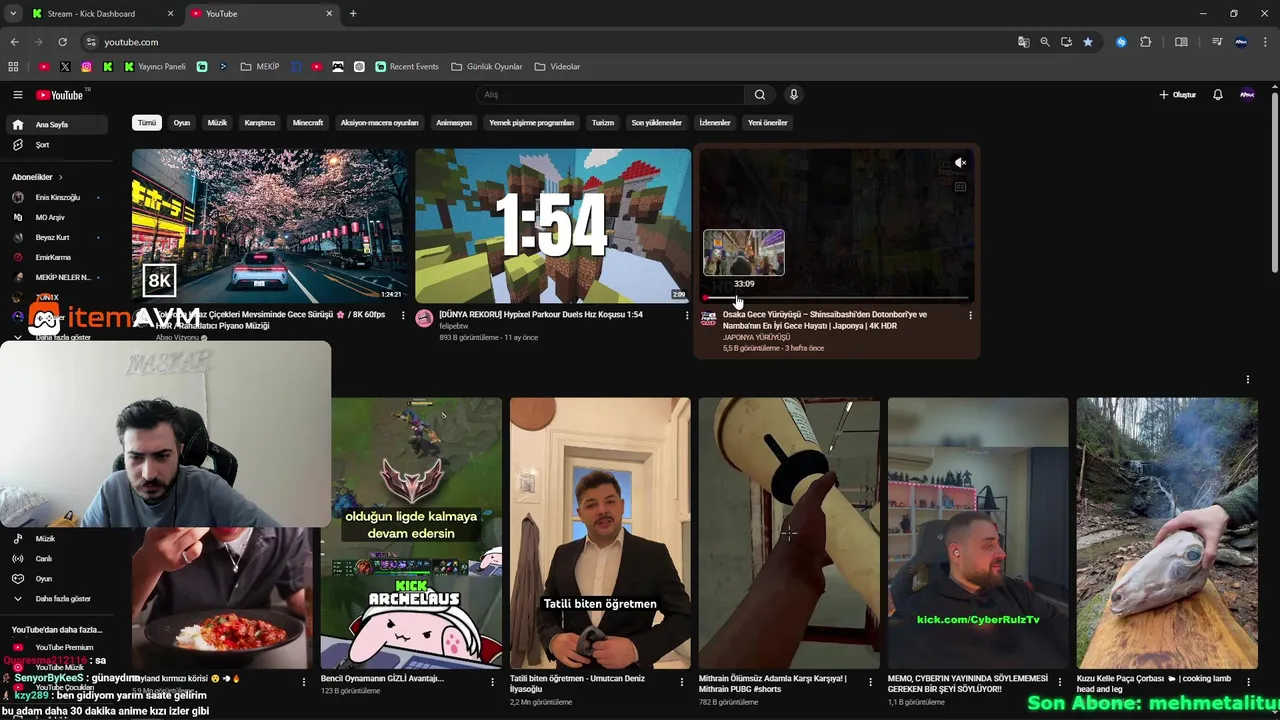Open the media control icon in Chrome toolbar

1217,42
